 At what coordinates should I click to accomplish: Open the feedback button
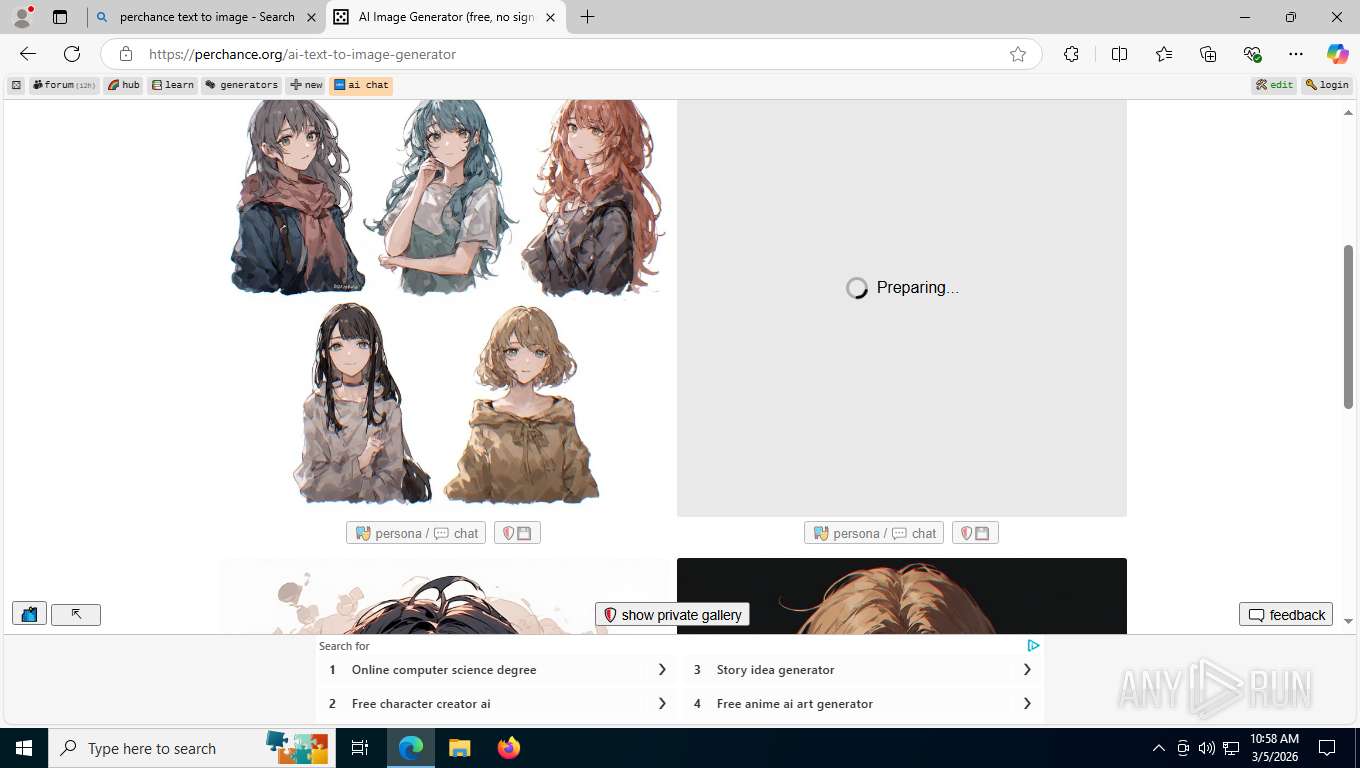tap(1286, 615)
